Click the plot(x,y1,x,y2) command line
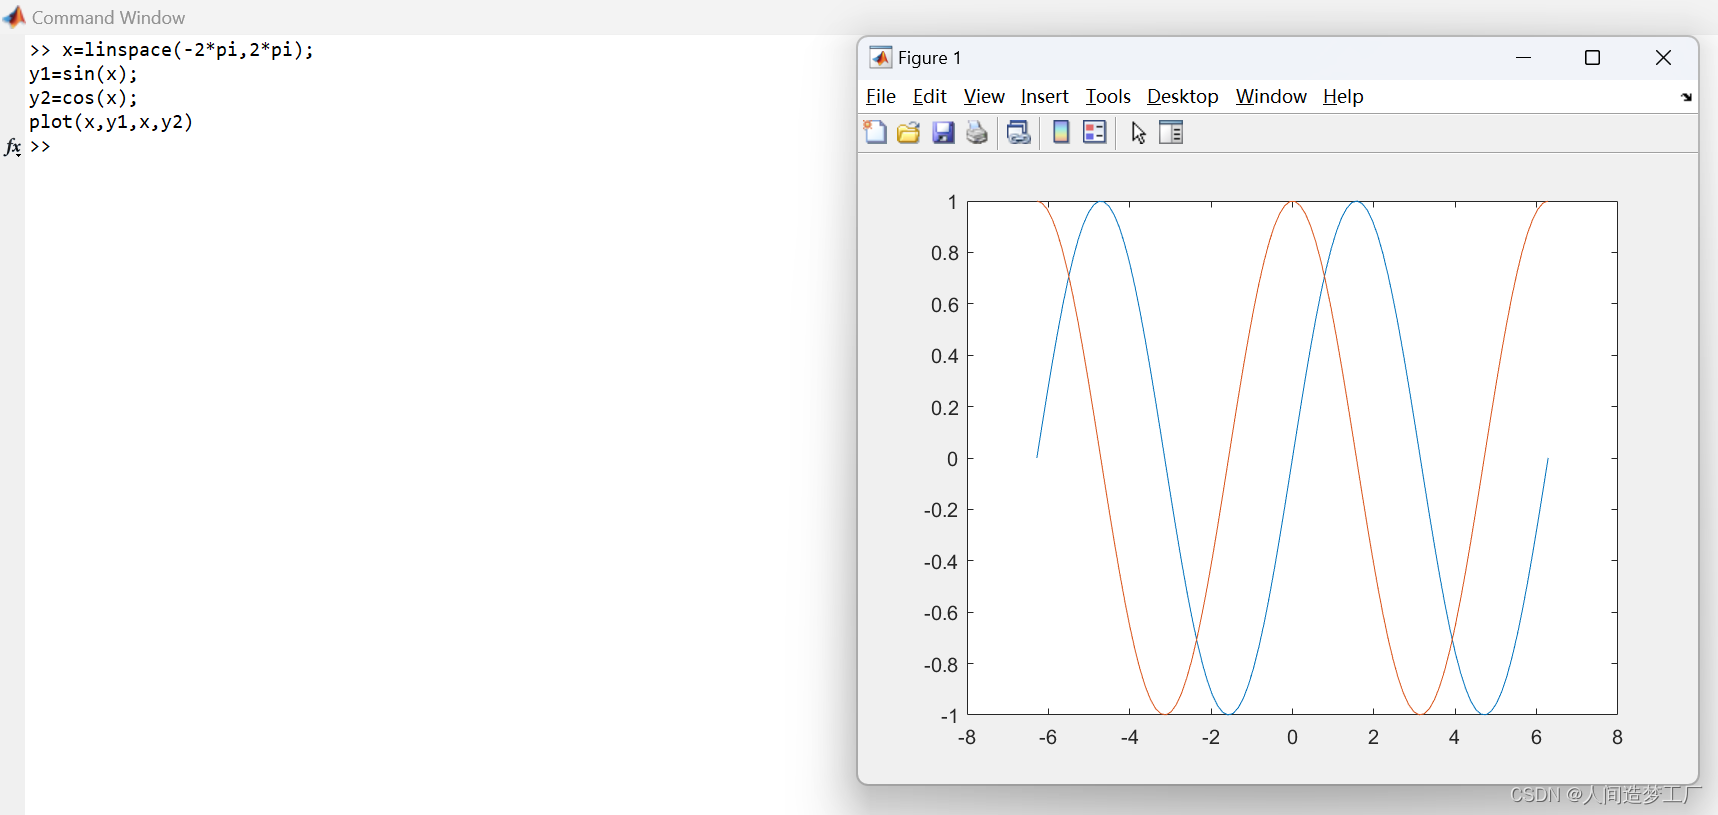This screenshot has width=1718, height=815. [x=111, y=122]
